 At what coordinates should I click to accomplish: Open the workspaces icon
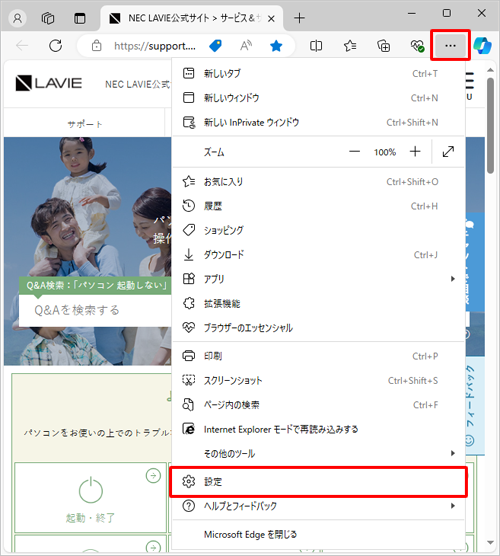pos(48,18)
